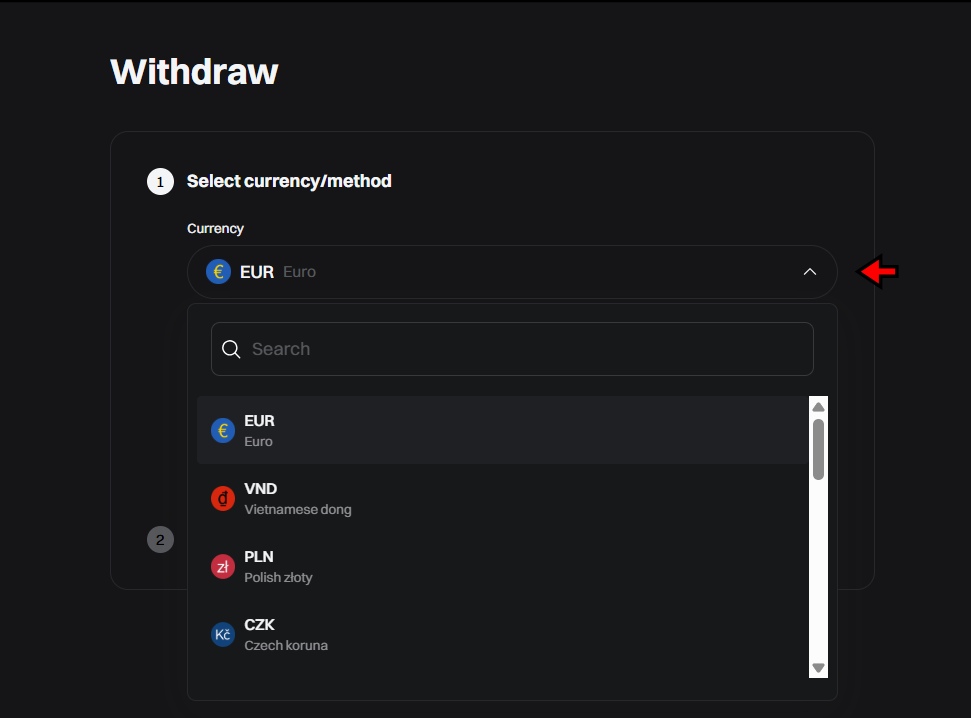Image resolution: width=971 pixels, height=718 pixels.
Task: Click the Withdraw page heading
Action: tap(193, 71)
